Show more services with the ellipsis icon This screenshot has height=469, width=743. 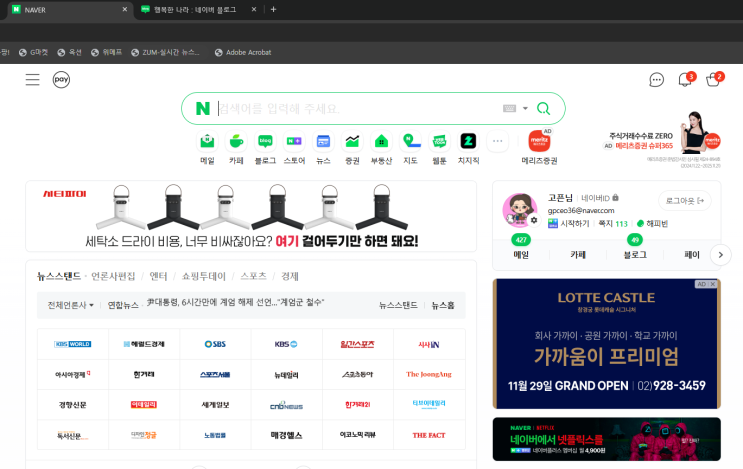(497, 141)
